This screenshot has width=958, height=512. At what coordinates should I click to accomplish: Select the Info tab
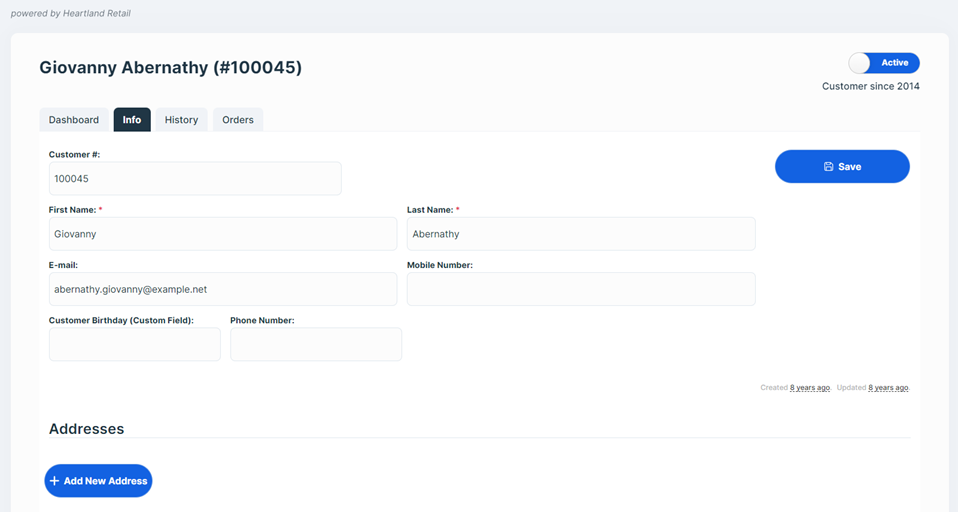(132, 120)
